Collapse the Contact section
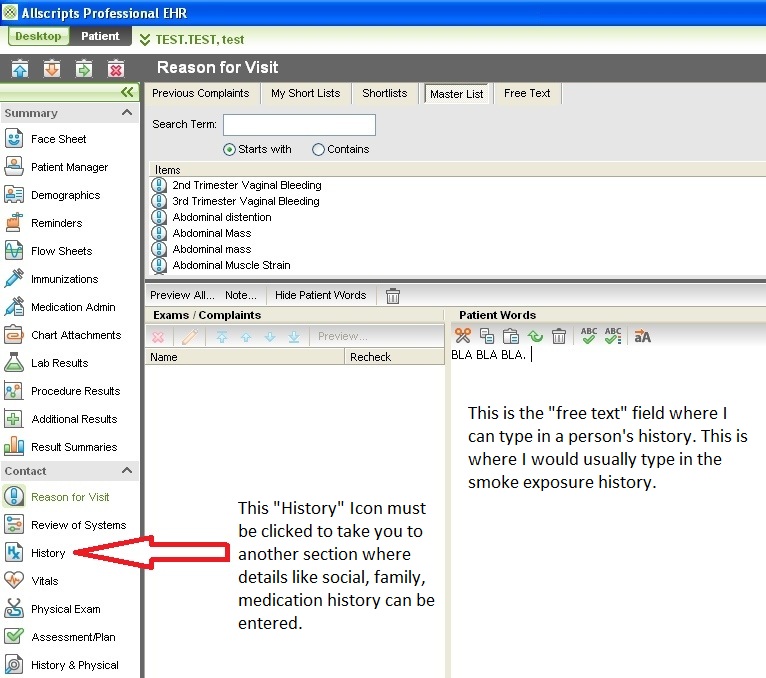This screenshot has width=766, height=678. [127, 471]
